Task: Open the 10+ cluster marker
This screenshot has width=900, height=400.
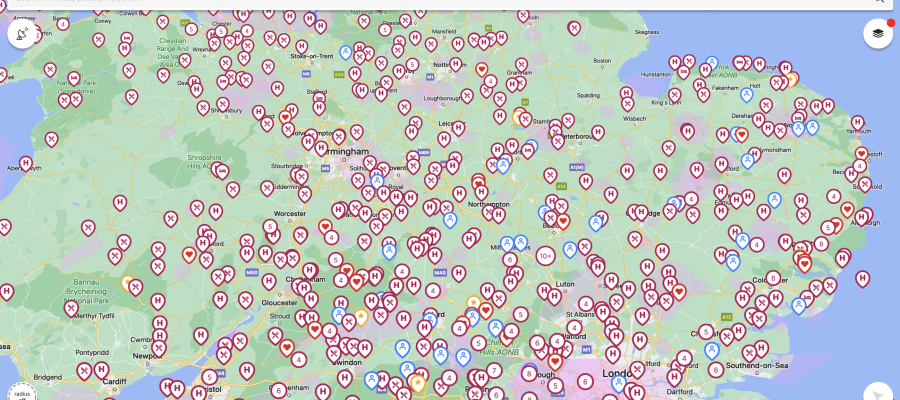Action: coord(545,255)
